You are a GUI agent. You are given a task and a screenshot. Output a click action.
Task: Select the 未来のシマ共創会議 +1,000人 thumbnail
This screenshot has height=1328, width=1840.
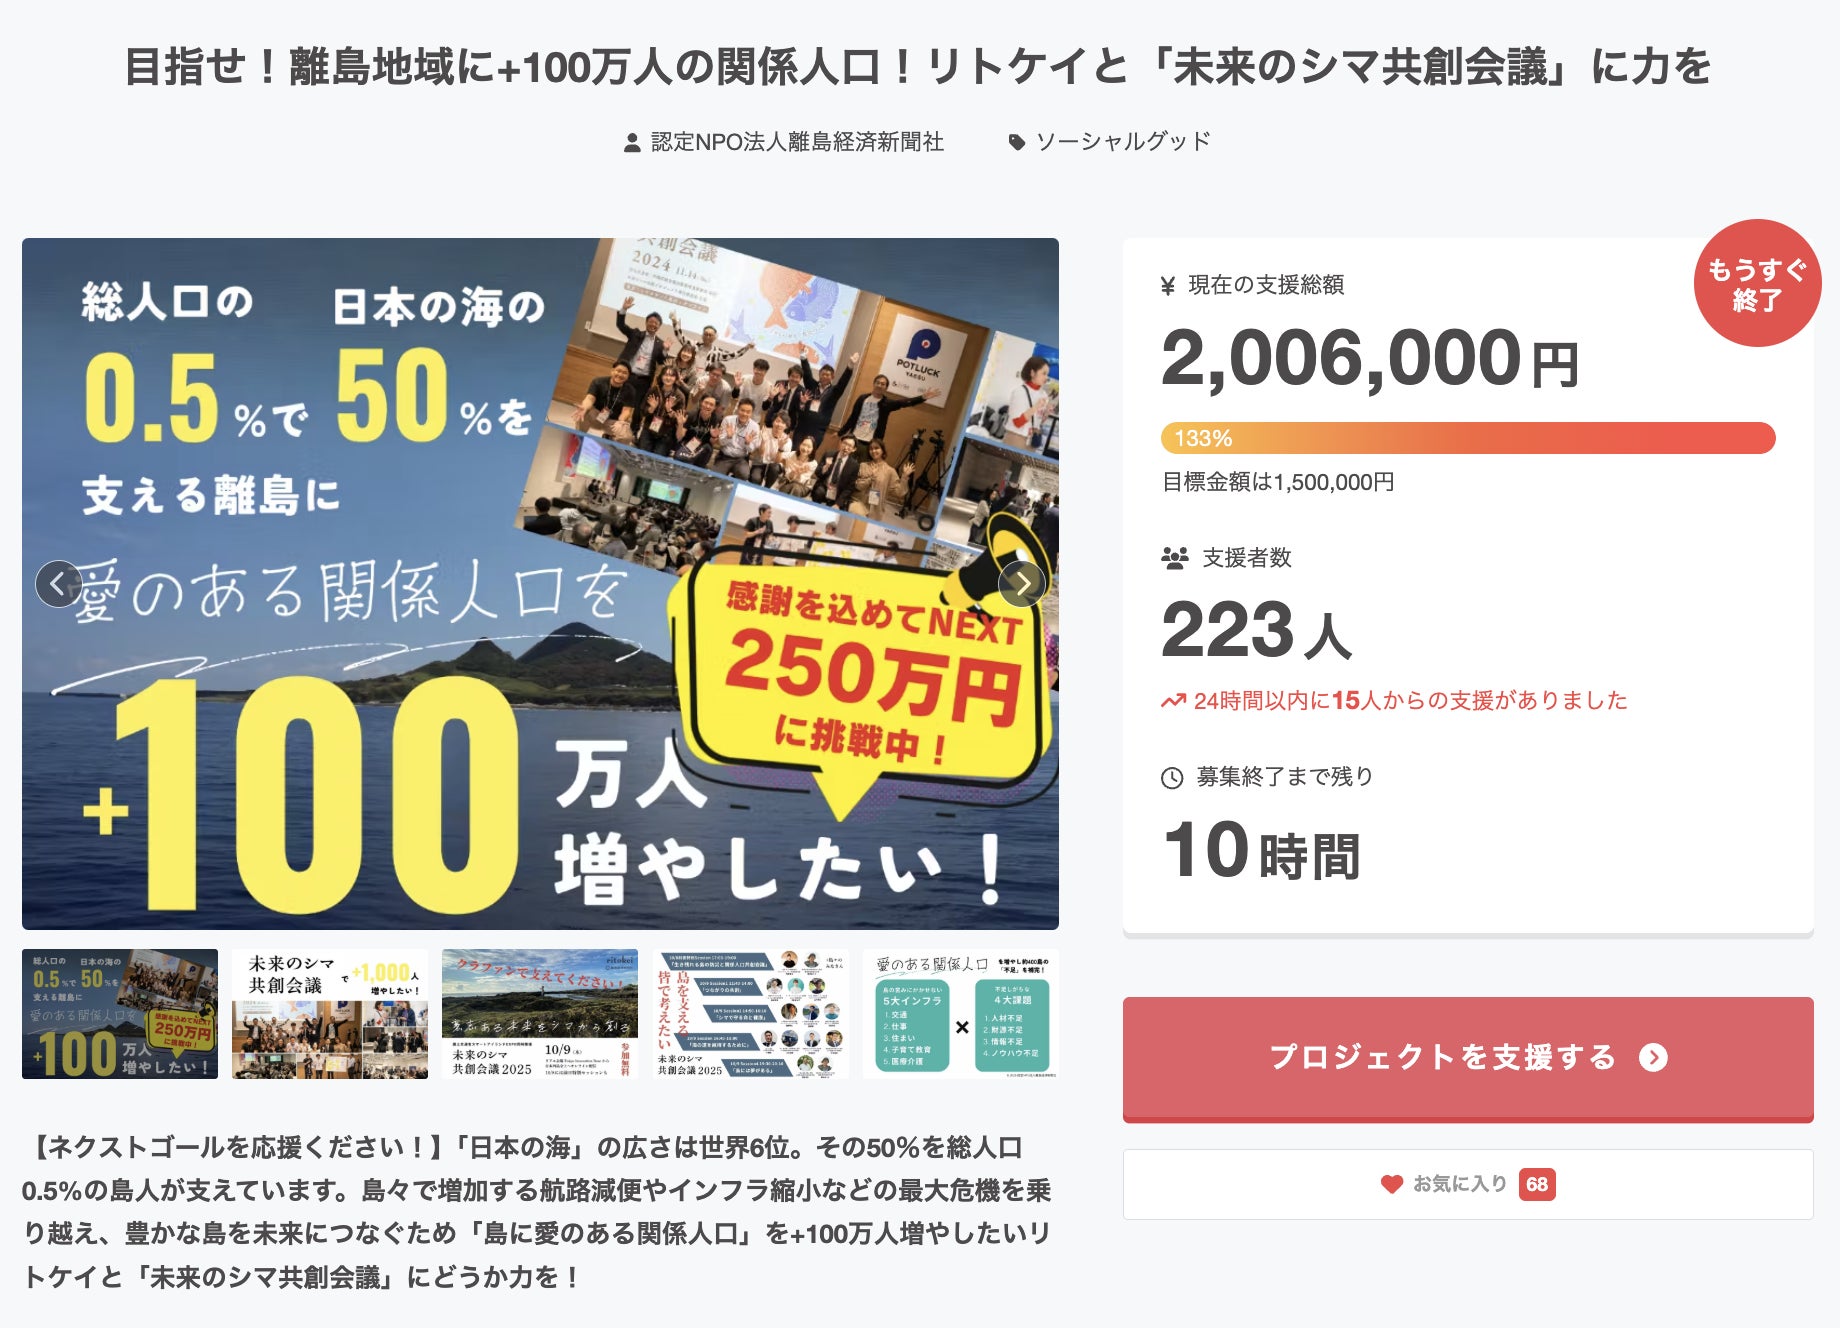330,1014
